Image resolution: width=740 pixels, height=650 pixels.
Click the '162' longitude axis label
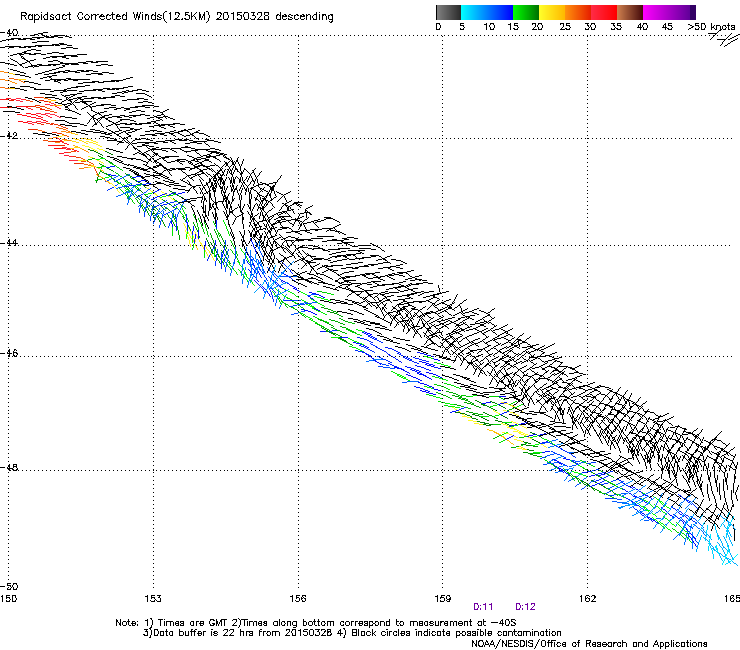(588, 599)
